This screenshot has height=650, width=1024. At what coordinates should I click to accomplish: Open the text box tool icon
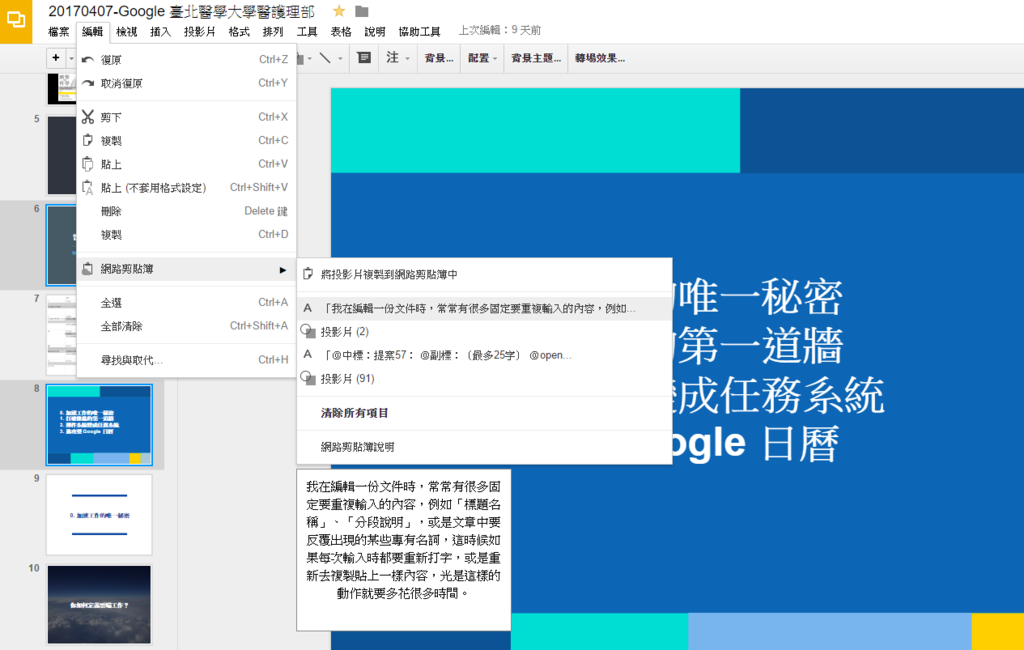(364, 58)
